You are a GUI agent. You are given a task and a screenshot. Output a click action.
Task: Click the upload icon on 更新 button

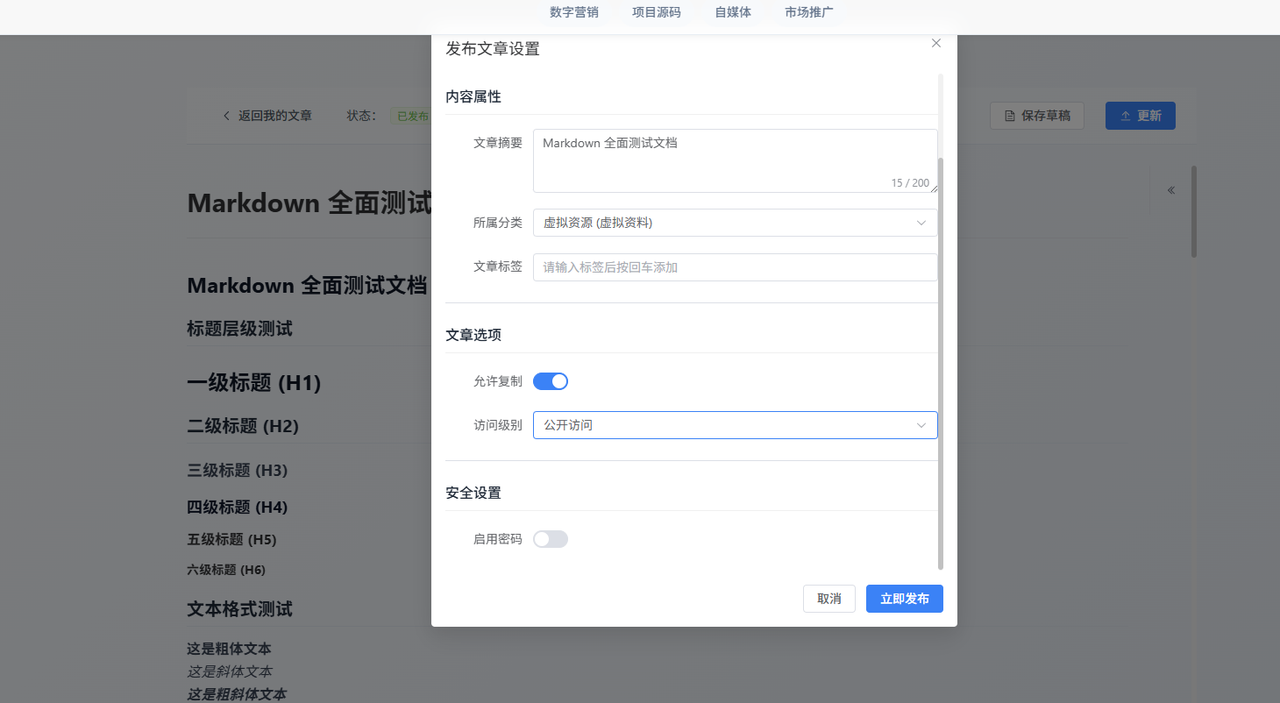tap(1125, 116)
